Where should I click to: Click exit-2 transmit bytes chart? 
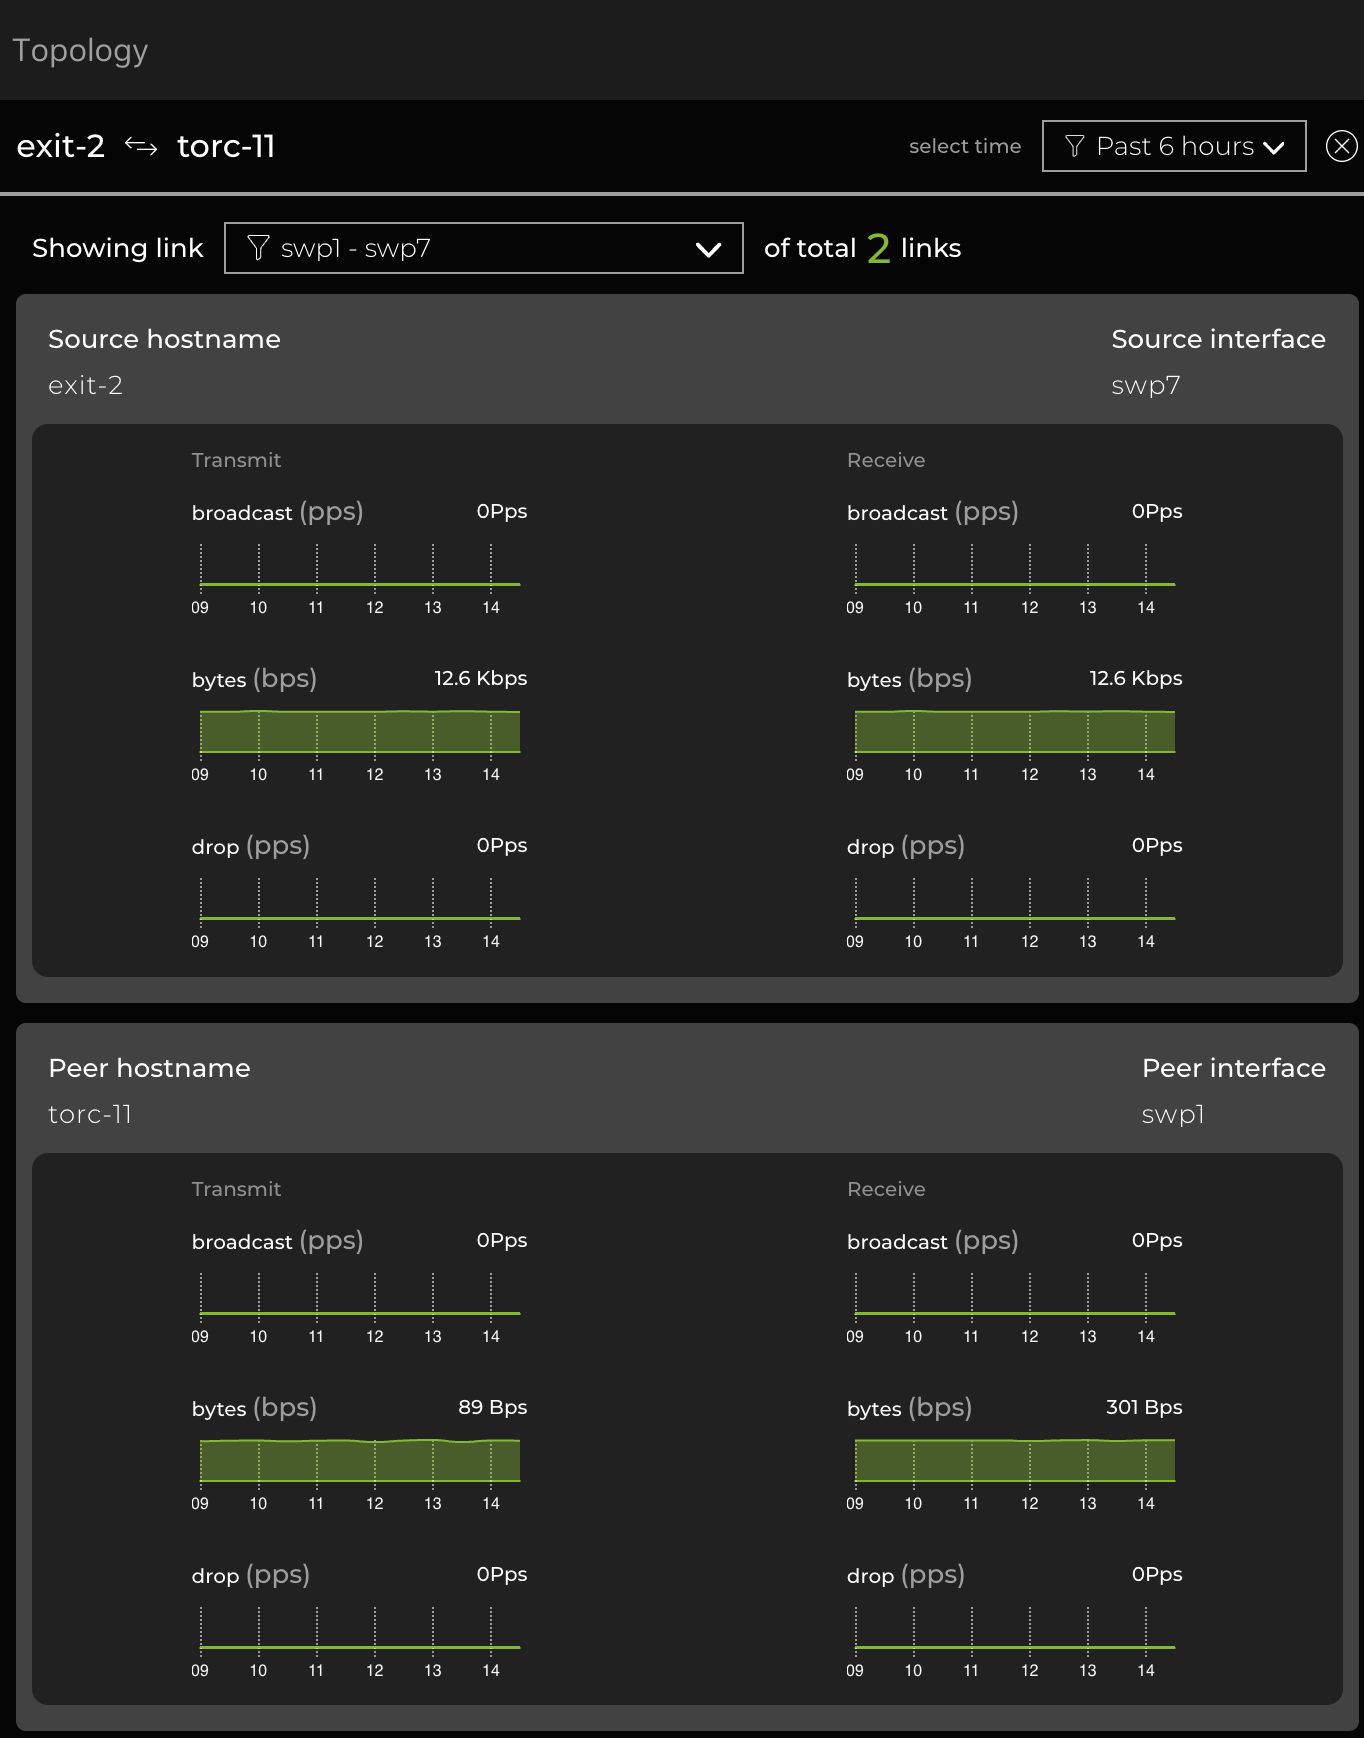360,732
